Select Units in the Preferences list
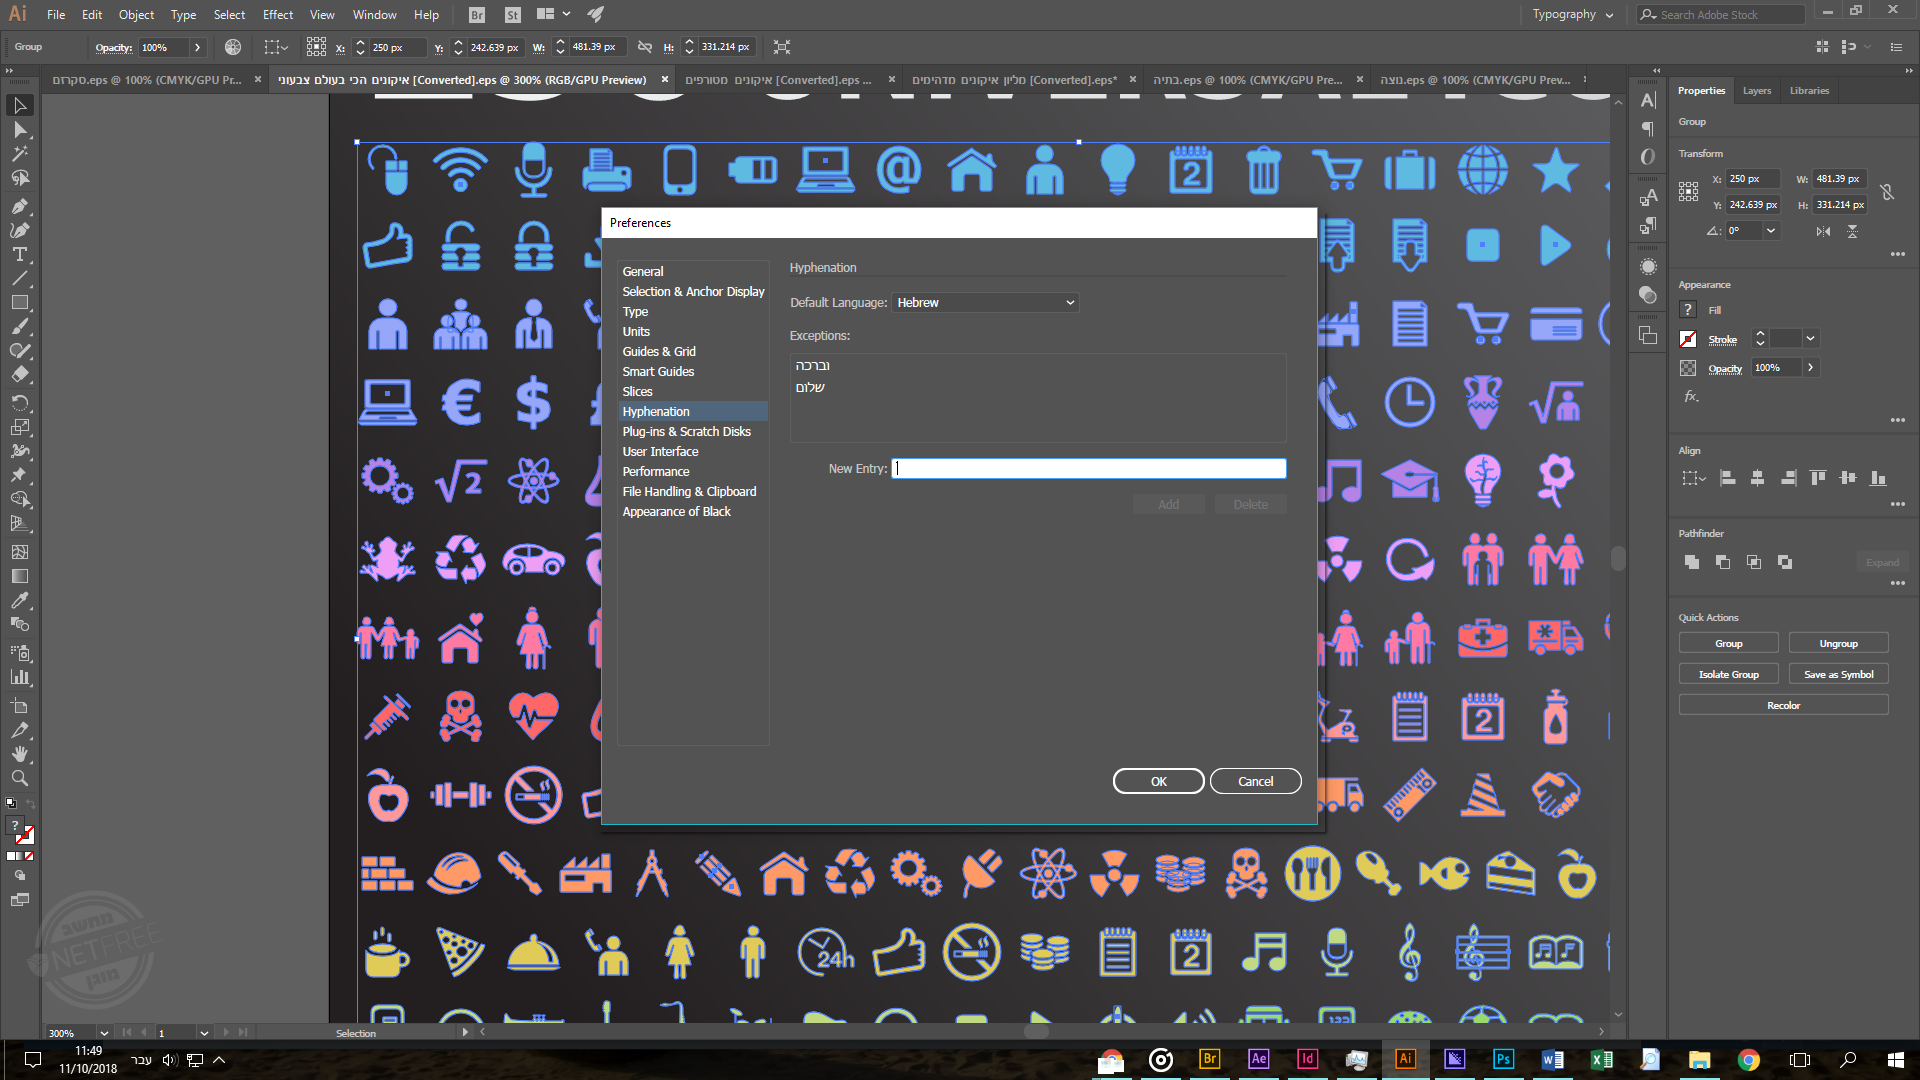Image resolution: width=1920 pixels, height=1080 pixels. [x=636, y=332]
